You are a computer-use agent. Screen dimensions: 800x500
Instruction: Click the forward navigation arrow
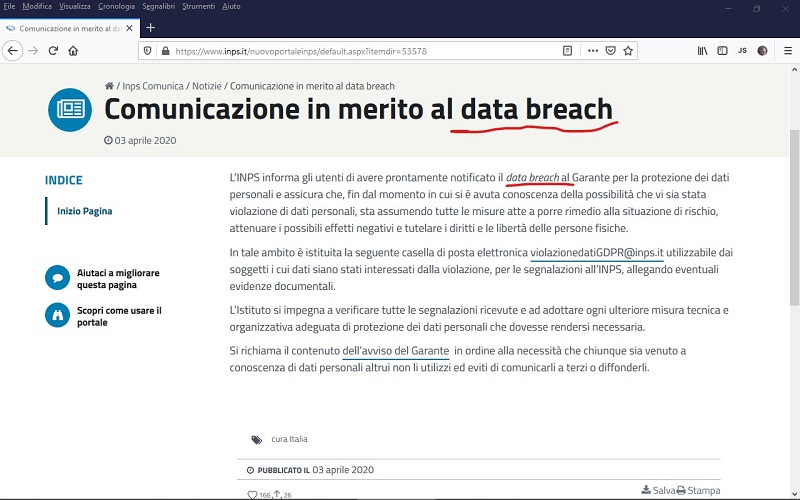coord(33,51)
